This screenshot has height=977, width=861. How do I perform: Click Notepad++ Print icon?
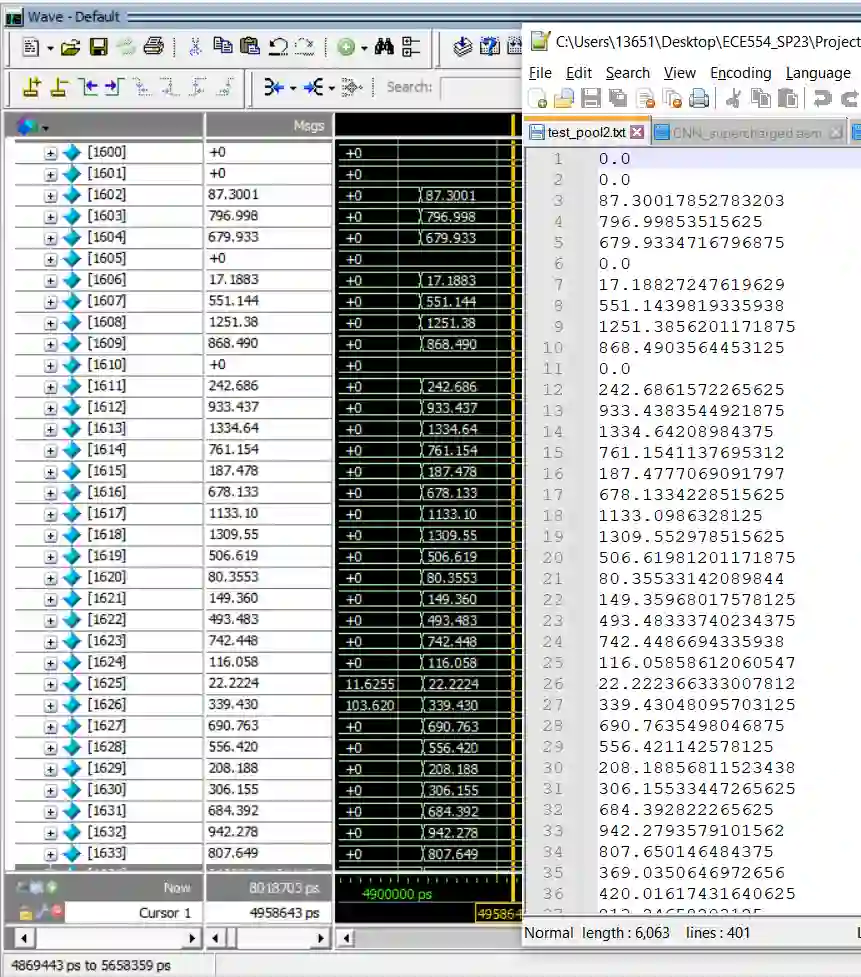pyautogui.click(x=699, y=98)
